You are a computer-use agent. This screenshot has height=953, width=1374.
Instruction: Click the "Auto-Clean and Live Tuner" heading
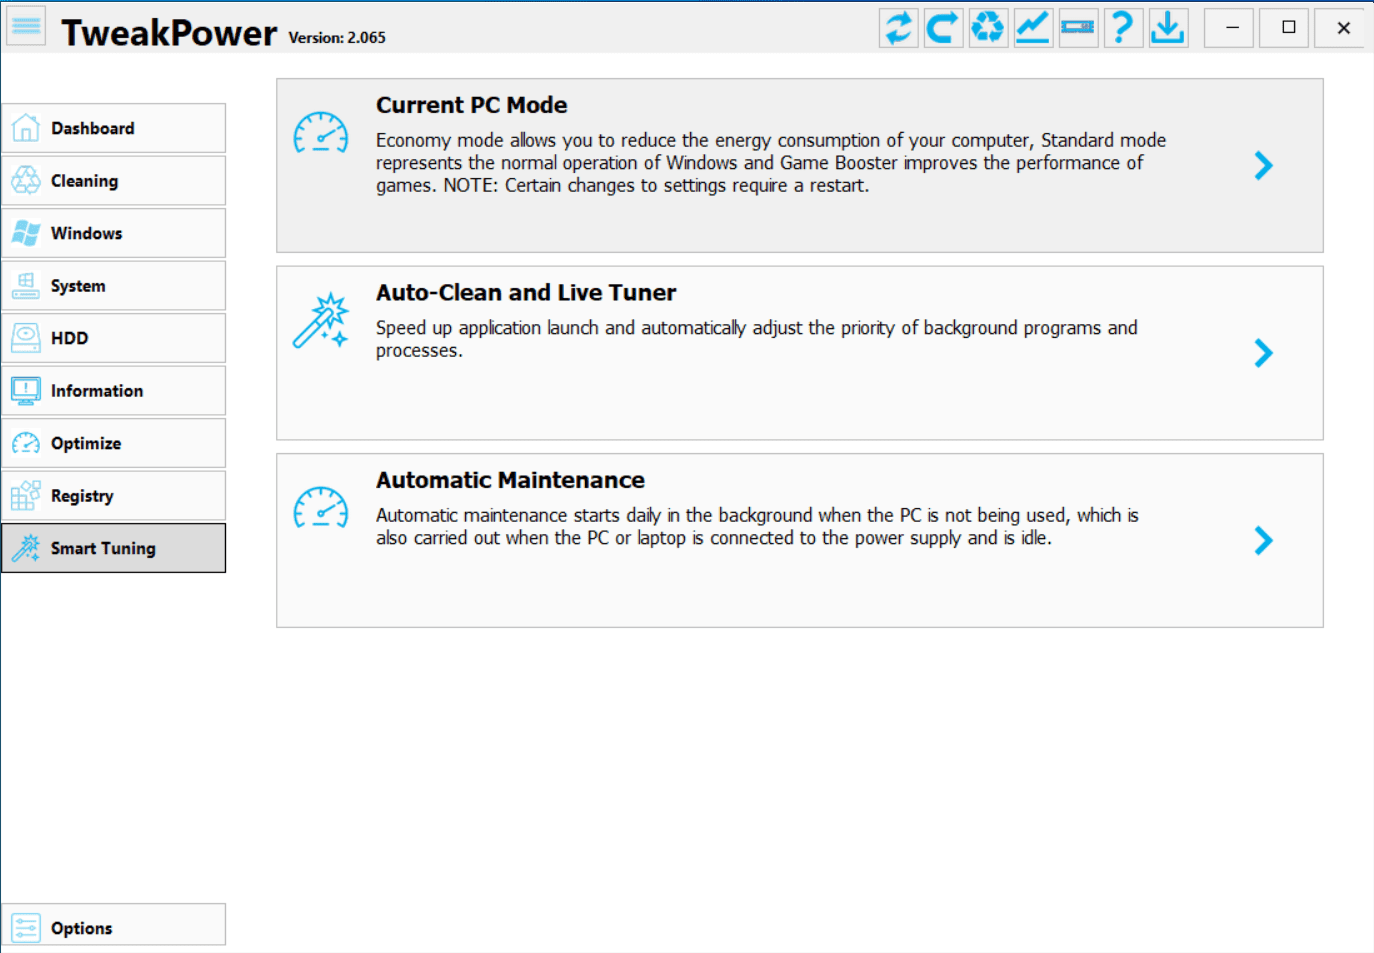coord(526,292)
